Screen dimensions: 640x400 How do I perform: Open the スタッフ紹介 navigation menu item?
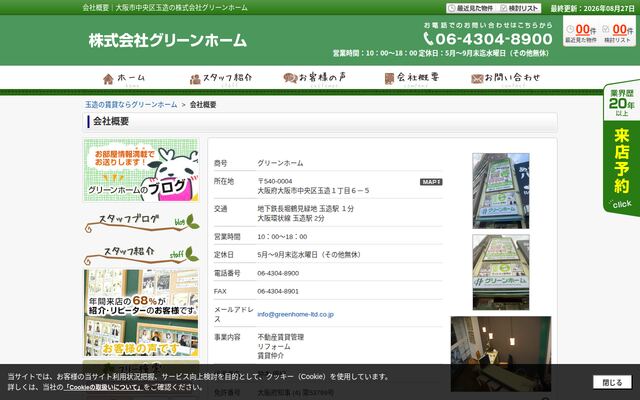pyautogui.click(x=221, y=78)
